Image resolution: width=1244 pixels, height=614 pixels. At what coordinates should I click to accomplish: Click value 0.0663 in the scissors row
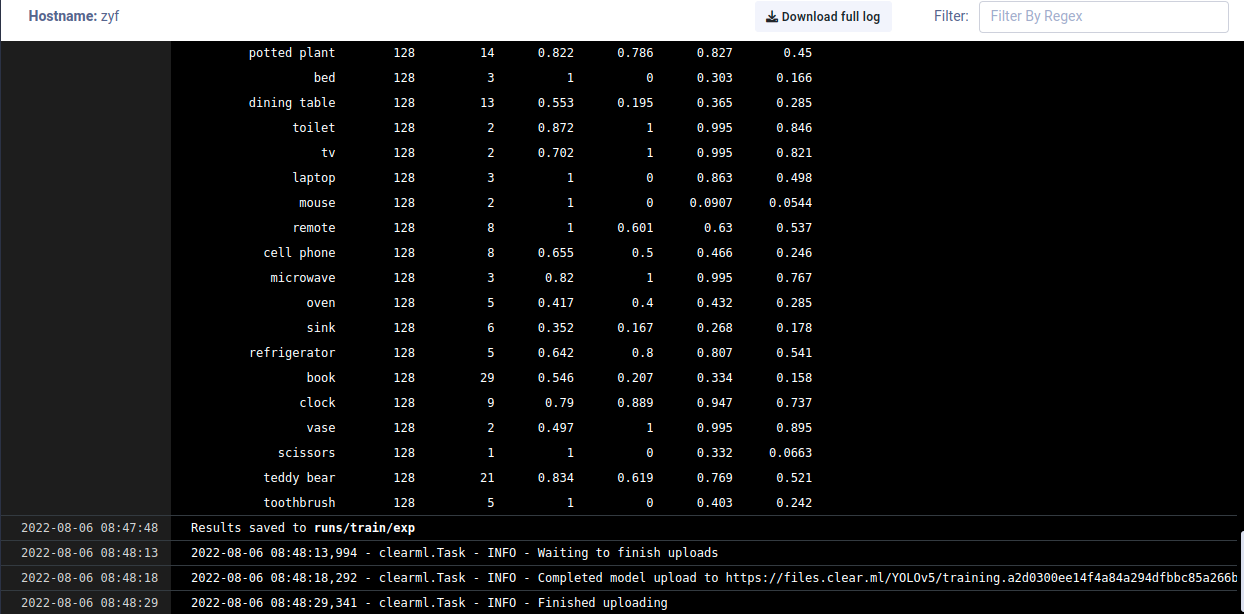click(791, 453)
